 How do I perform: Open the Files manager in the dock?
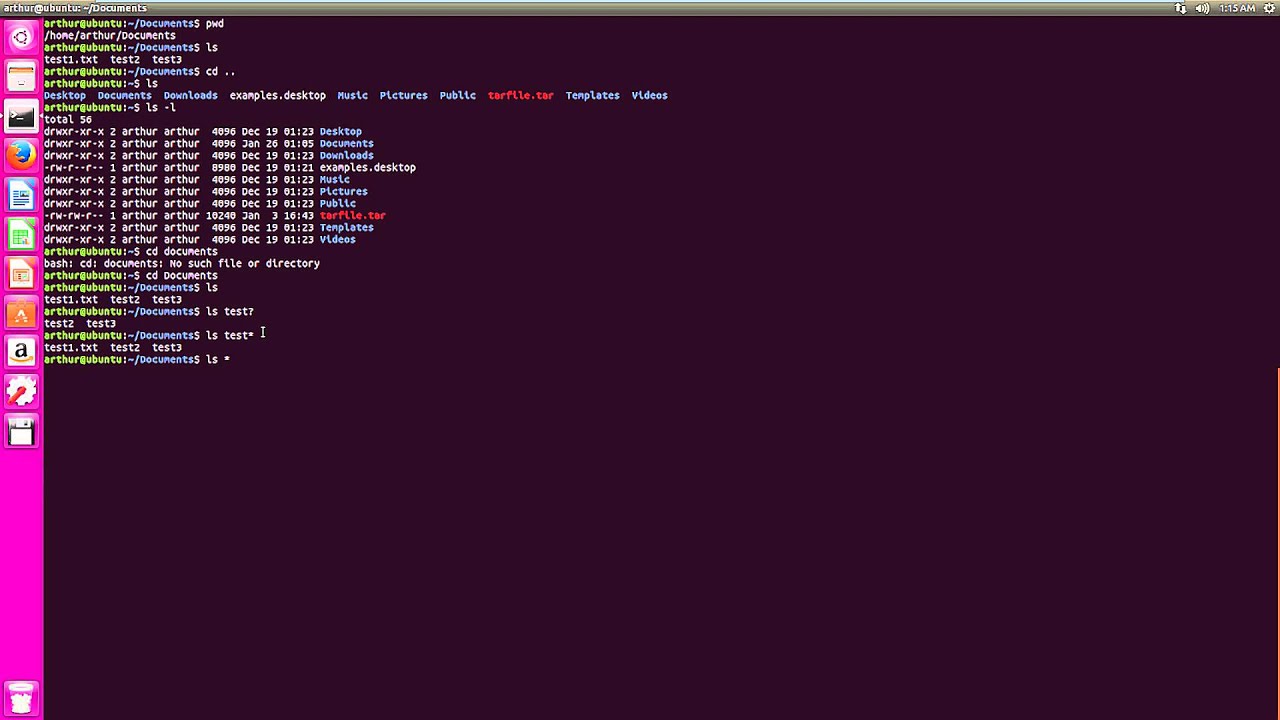[21, 77]
